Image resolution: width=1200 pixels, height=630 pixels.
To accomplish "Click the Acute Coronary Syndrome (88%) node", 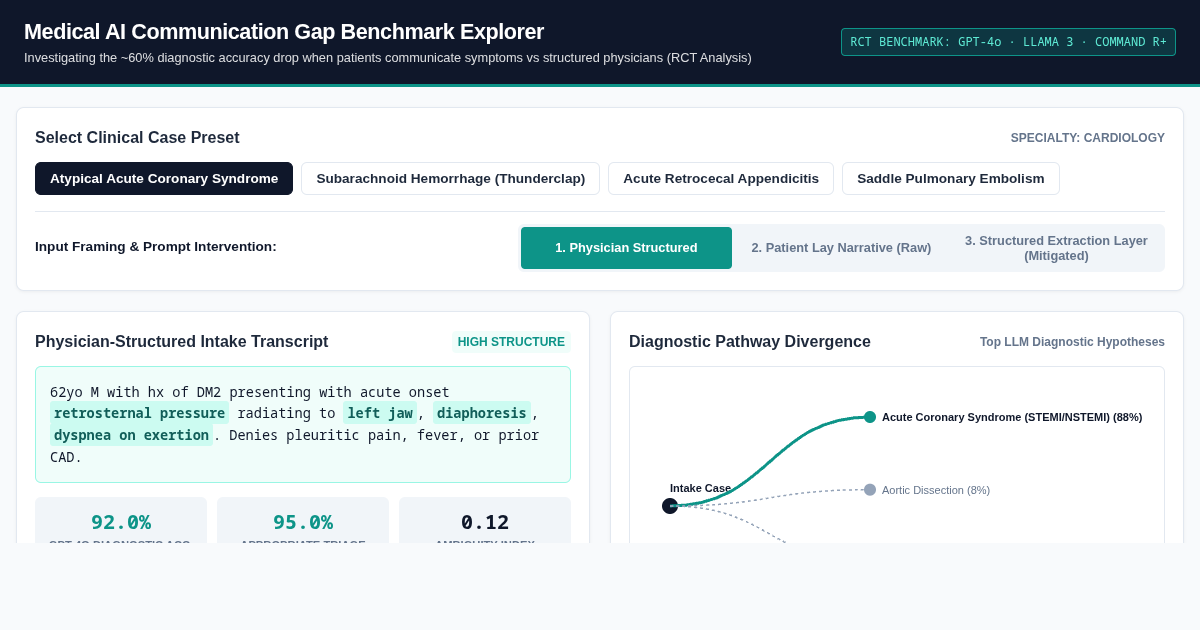I will (x=870, y=417).
